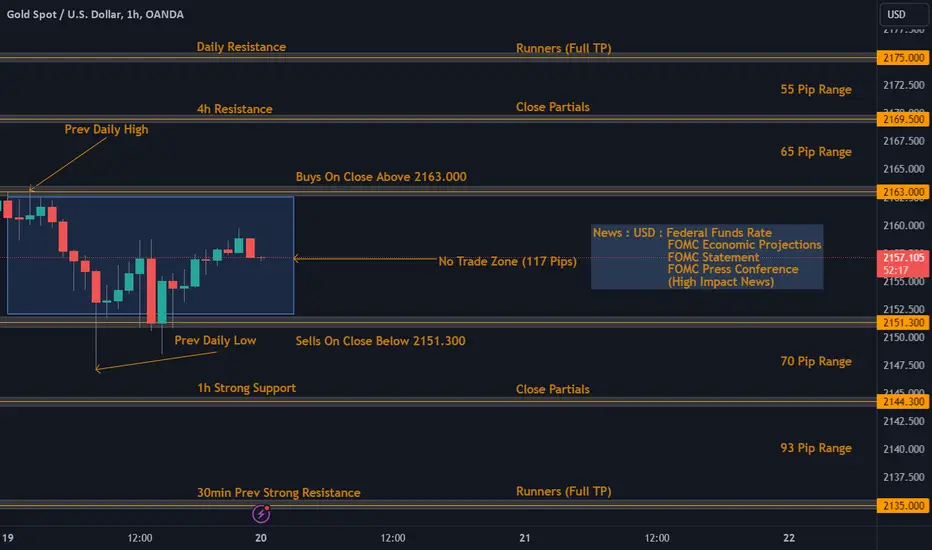932x550 pixels.
Task: Select the 2151.300 price line label
Action: pos(903,323)
